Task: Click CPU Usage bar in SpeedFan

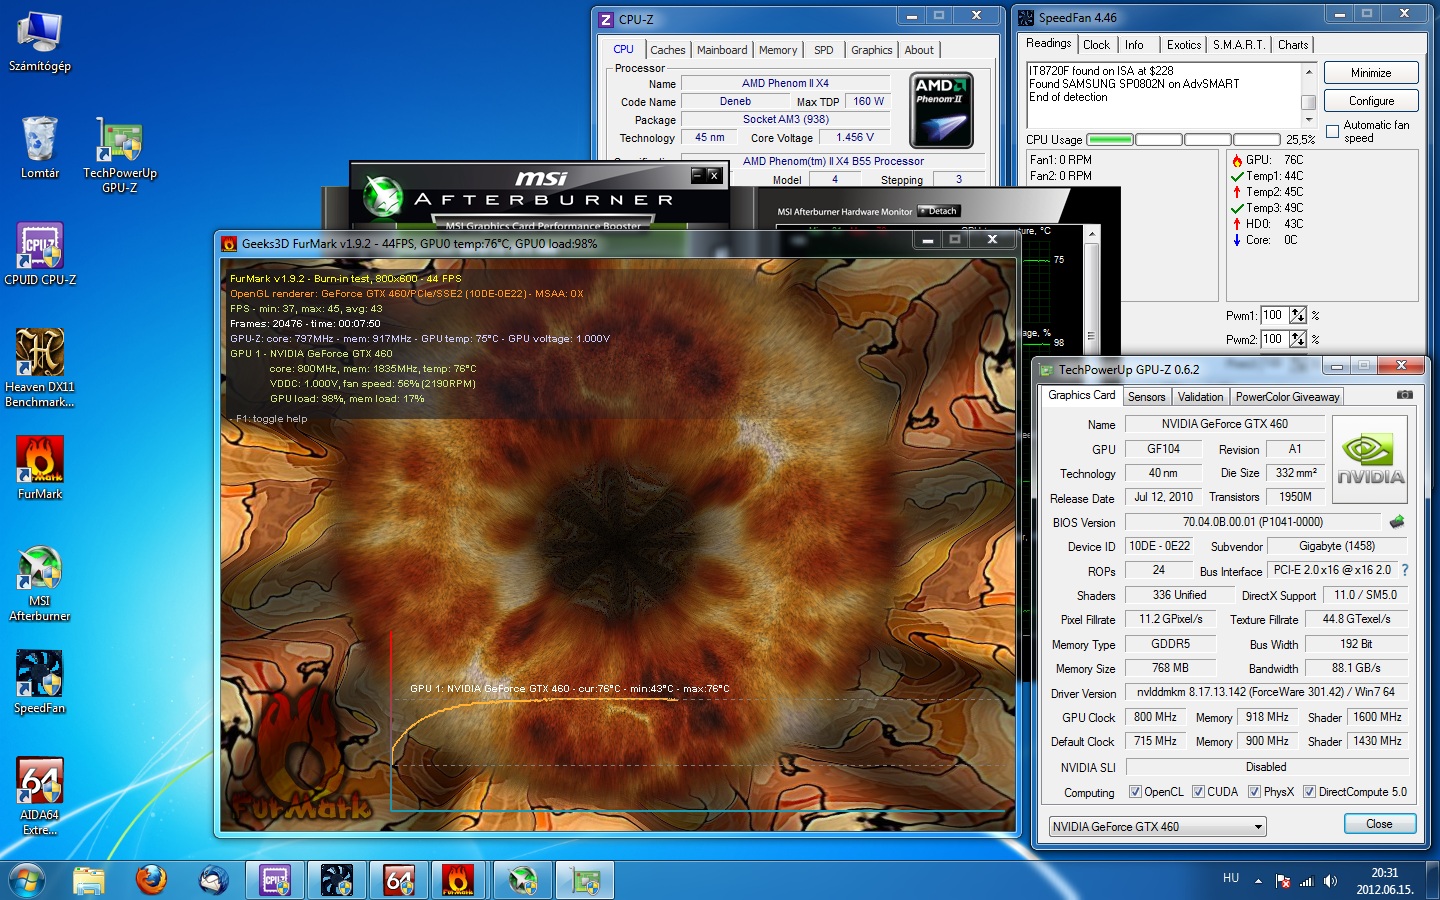Action: (1183, 139)
